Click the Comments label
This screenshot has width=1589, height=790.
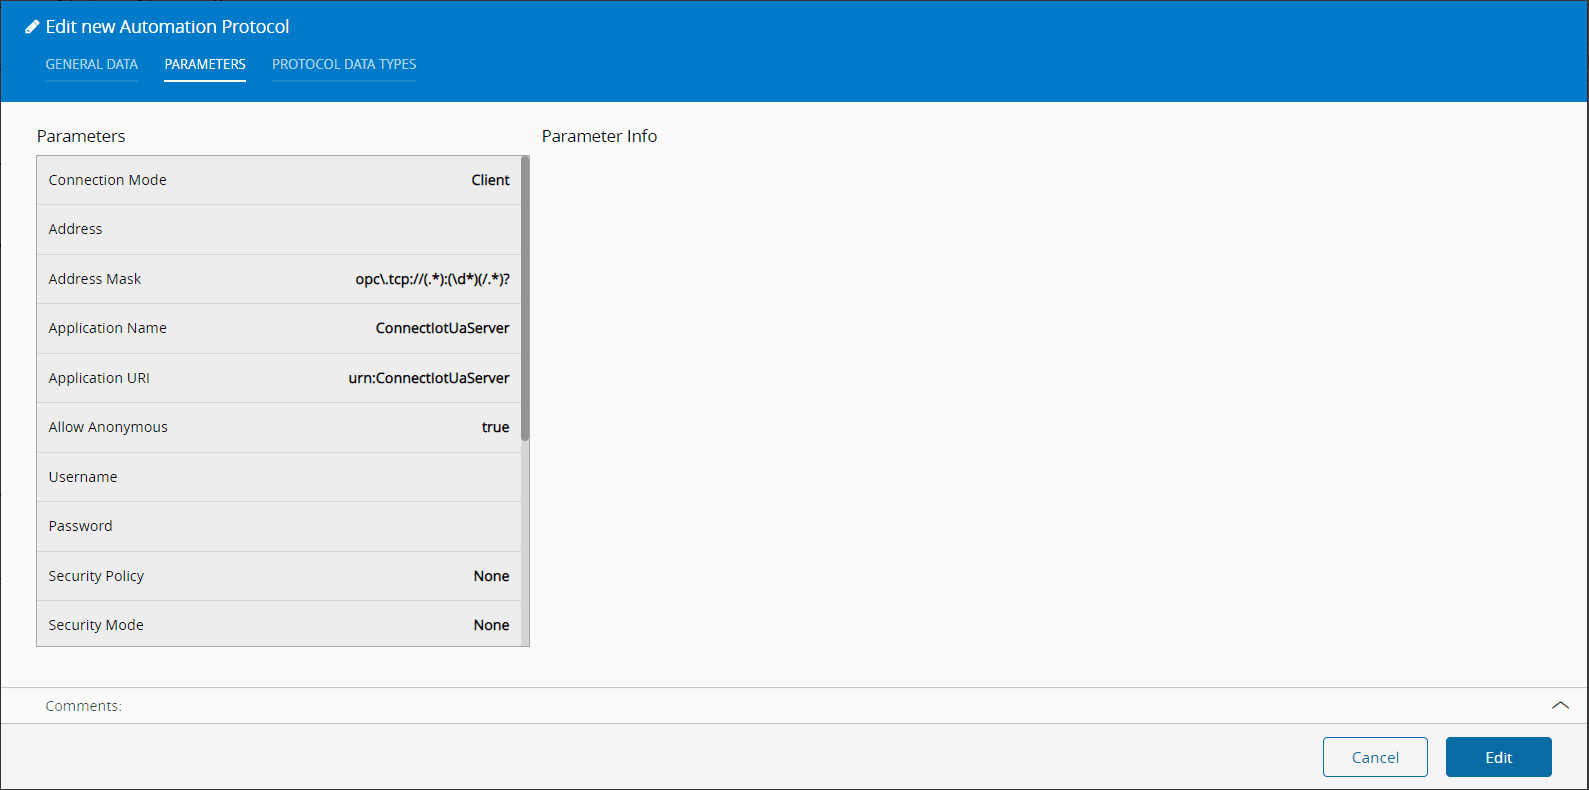click(84, 706)
